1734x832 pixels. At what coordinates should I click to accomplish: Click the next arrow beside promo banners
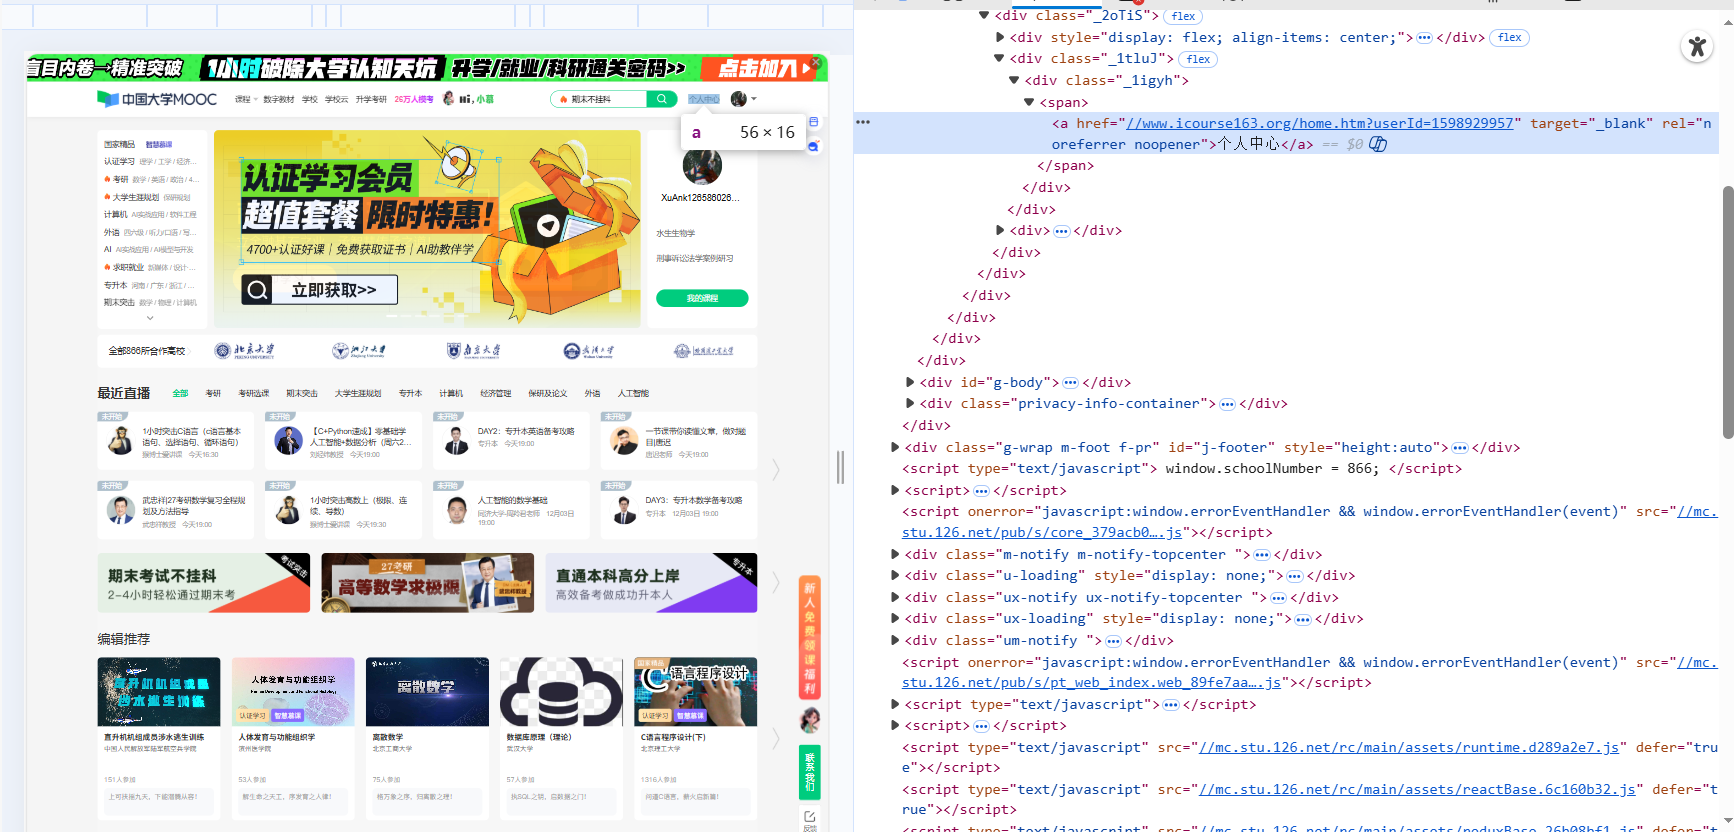coord(776,582)
